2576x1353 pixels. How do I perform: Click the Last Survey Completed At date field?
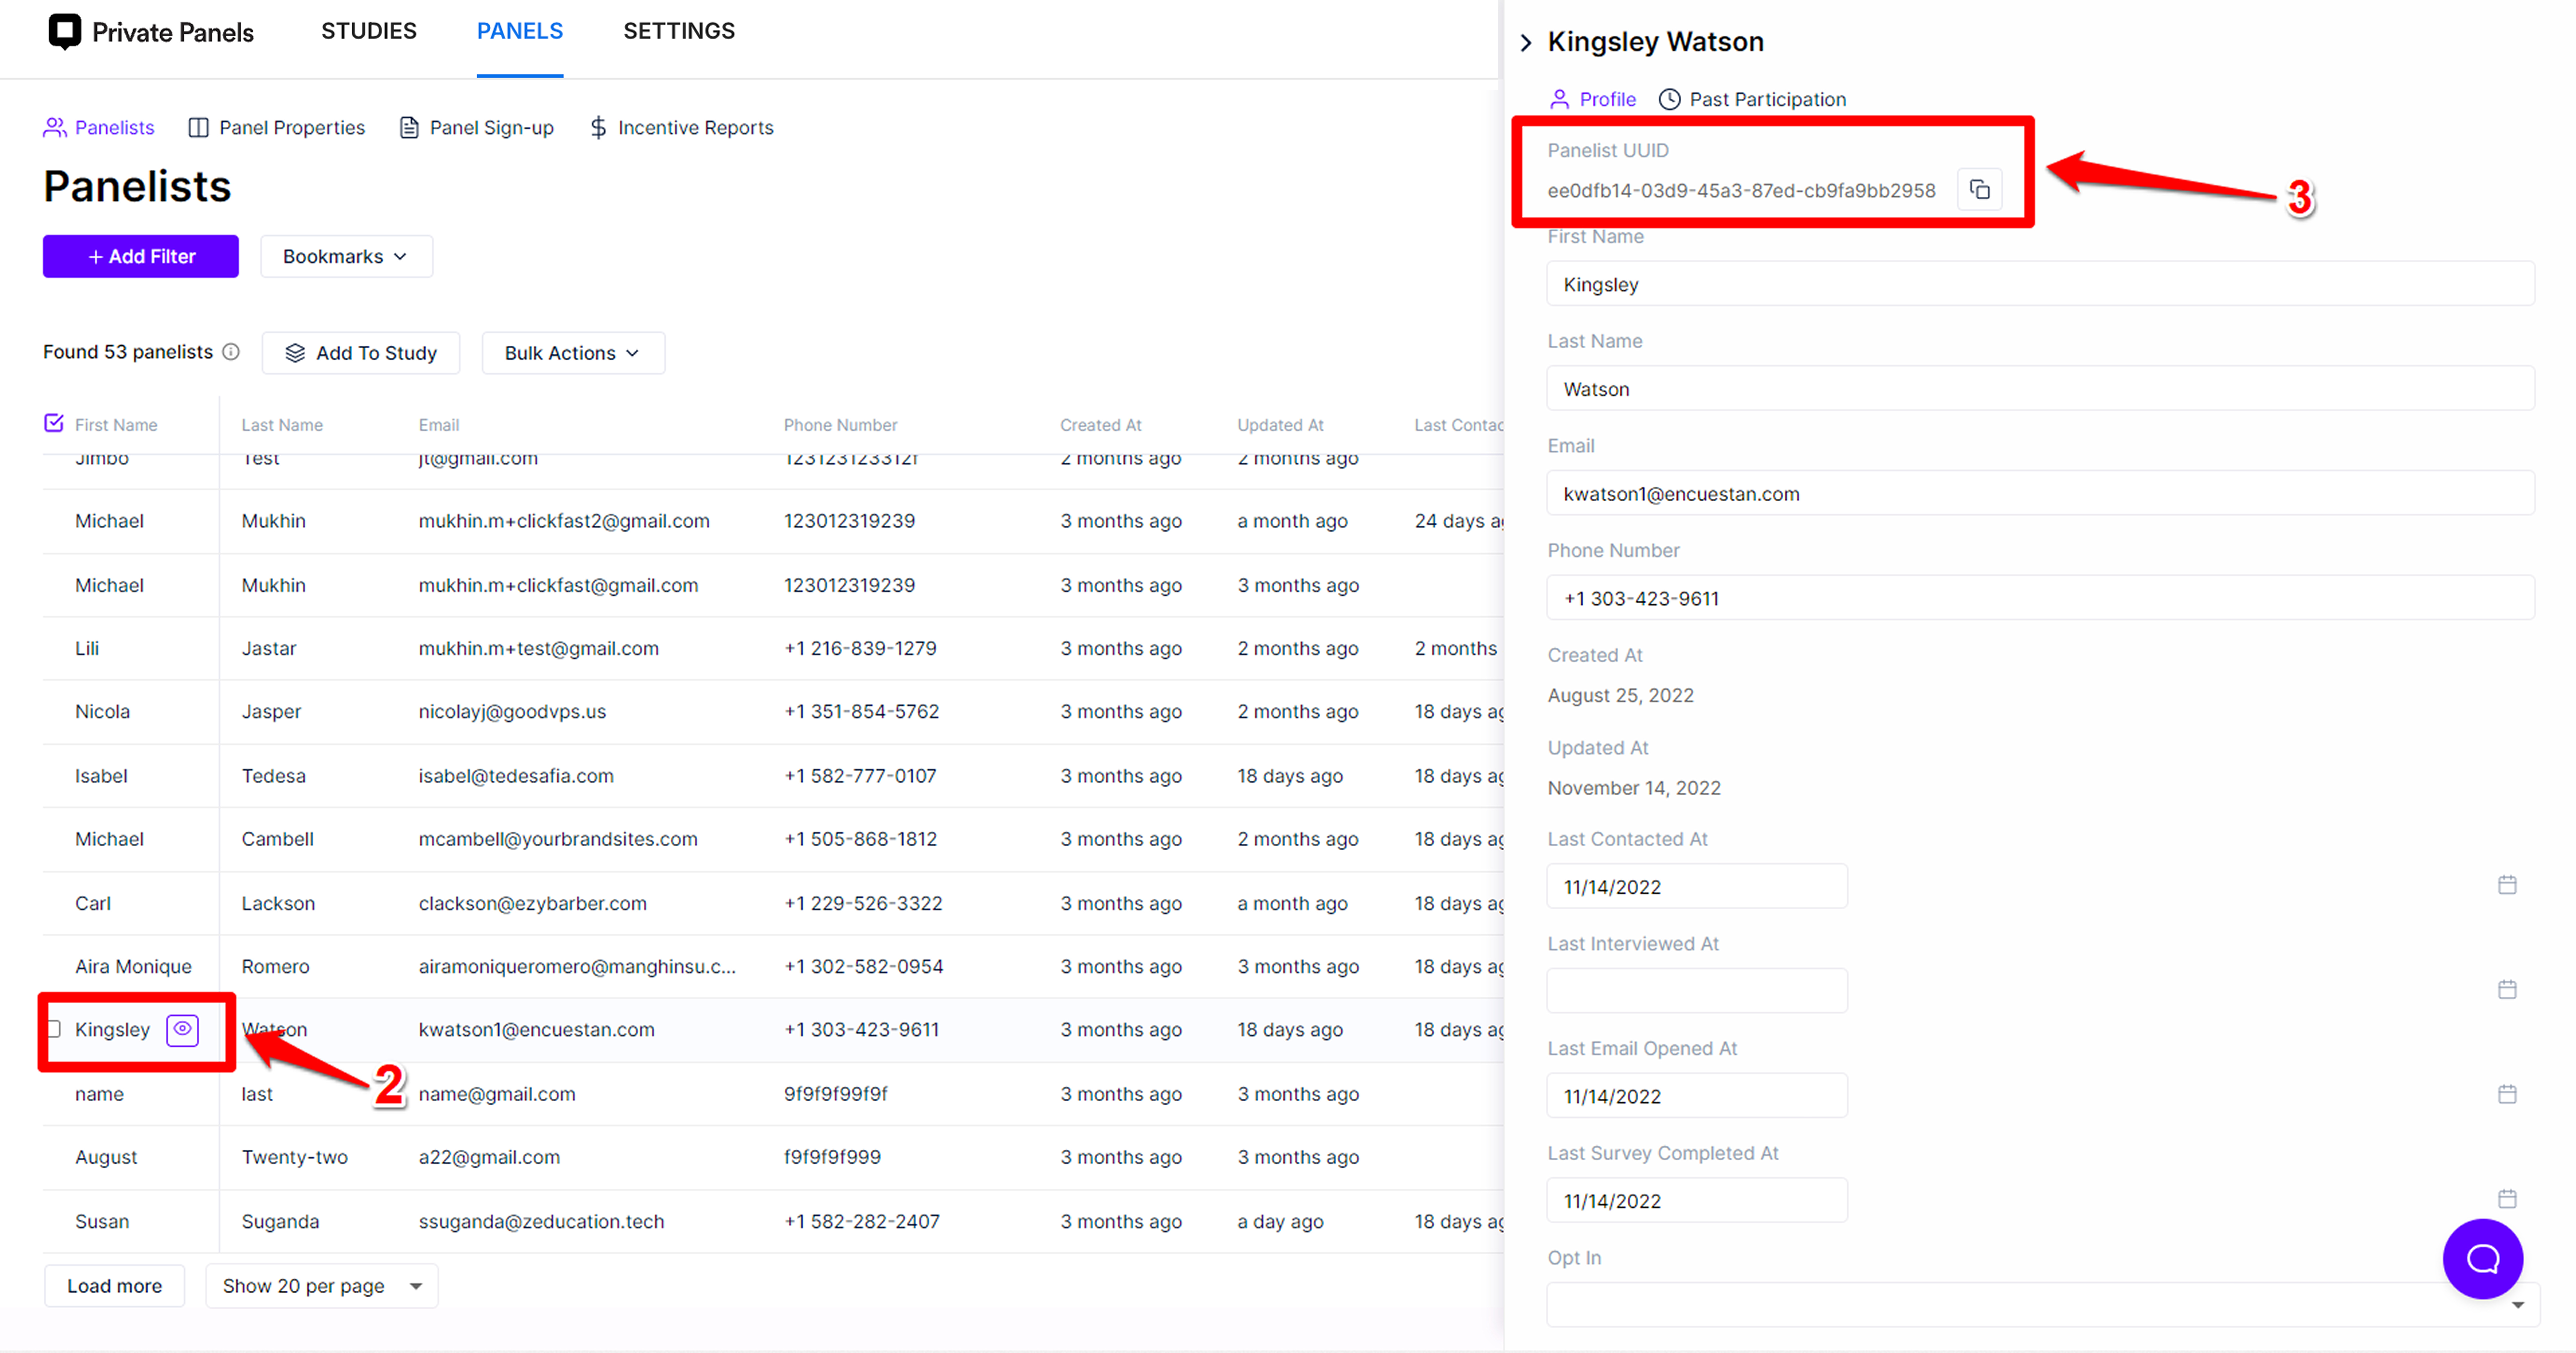pos(1697,1200)
